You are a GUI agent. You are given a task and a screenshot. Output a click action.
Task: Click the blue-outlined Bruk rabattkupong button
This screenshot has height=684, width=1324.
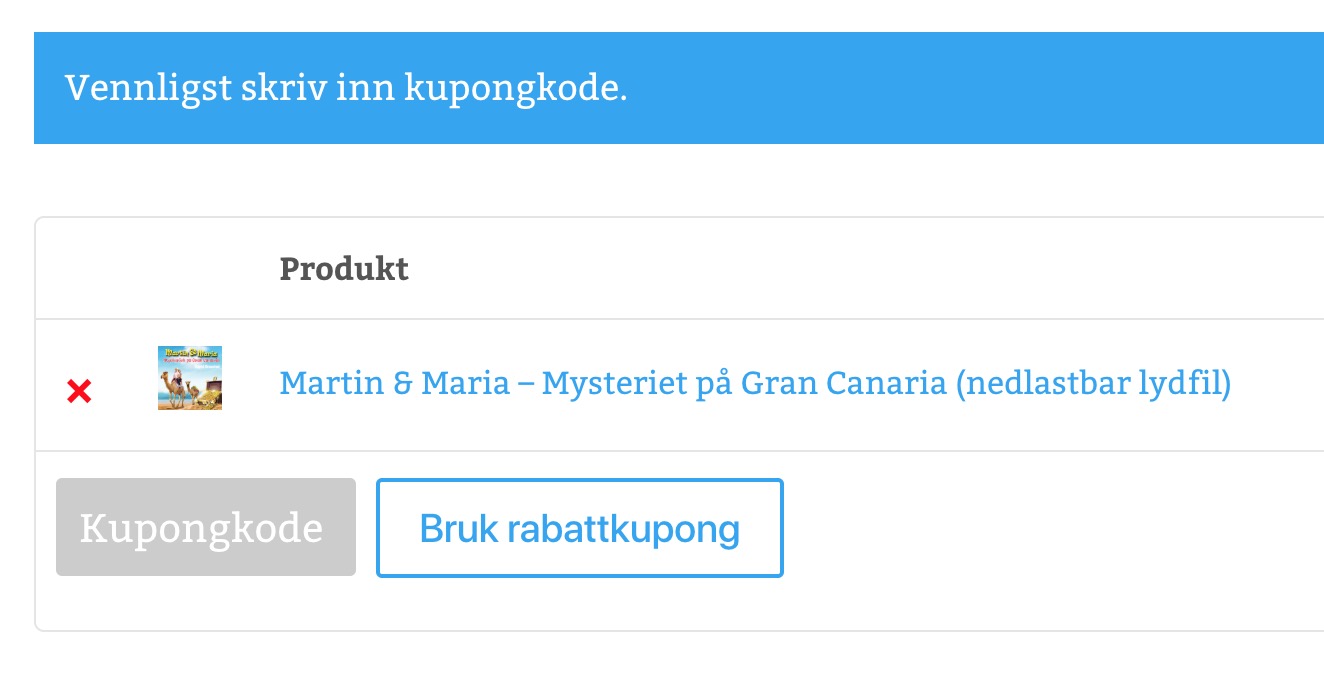pyautogui.click(x=580, y=528)
